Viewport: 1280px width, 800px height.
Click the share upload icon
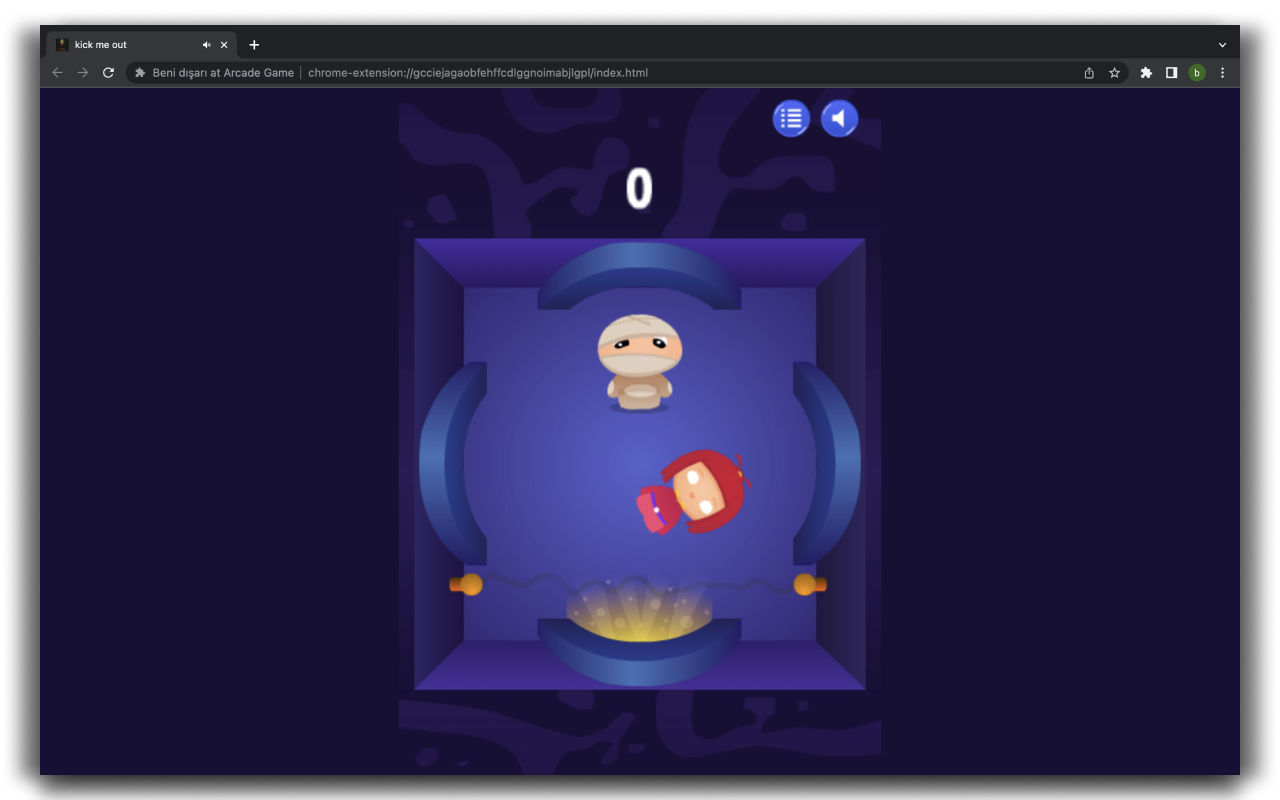(x=1088, y=72)
